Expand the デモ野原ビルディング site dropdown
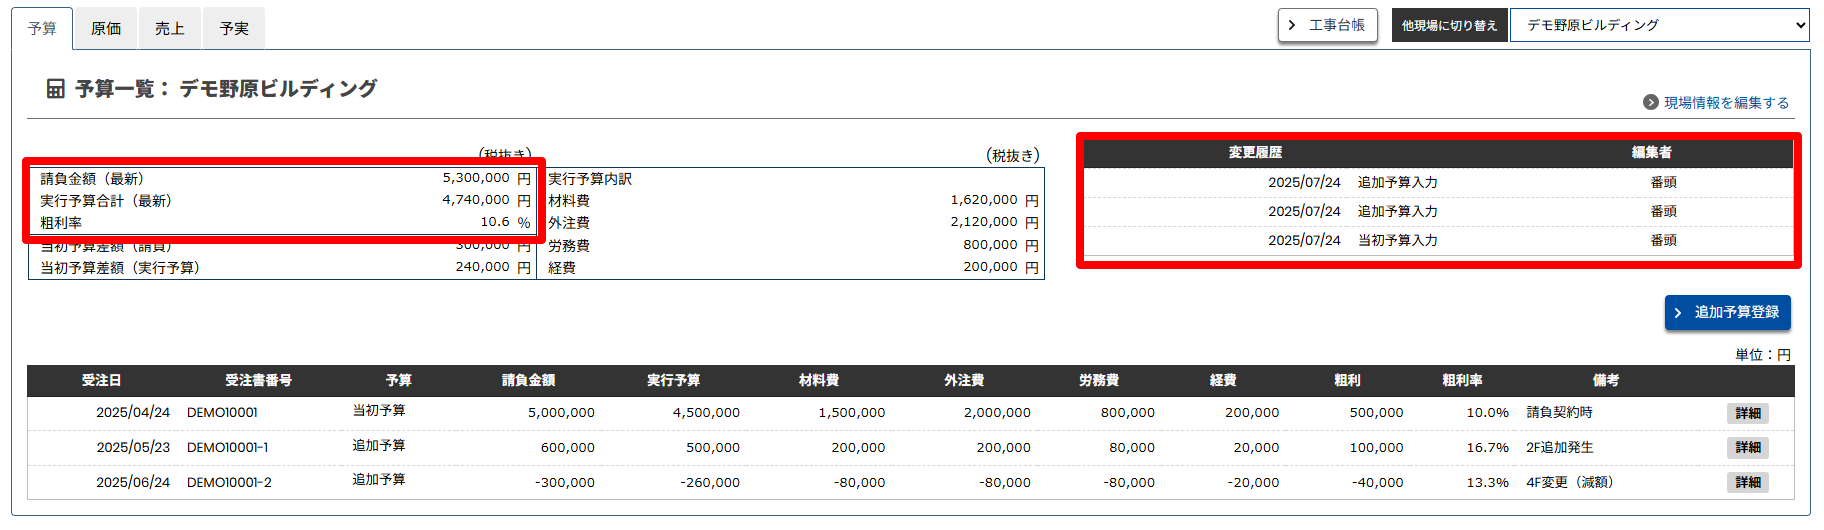Image resolution: width=1824 pixels, height=530 pixels. tap(1659, 25)
